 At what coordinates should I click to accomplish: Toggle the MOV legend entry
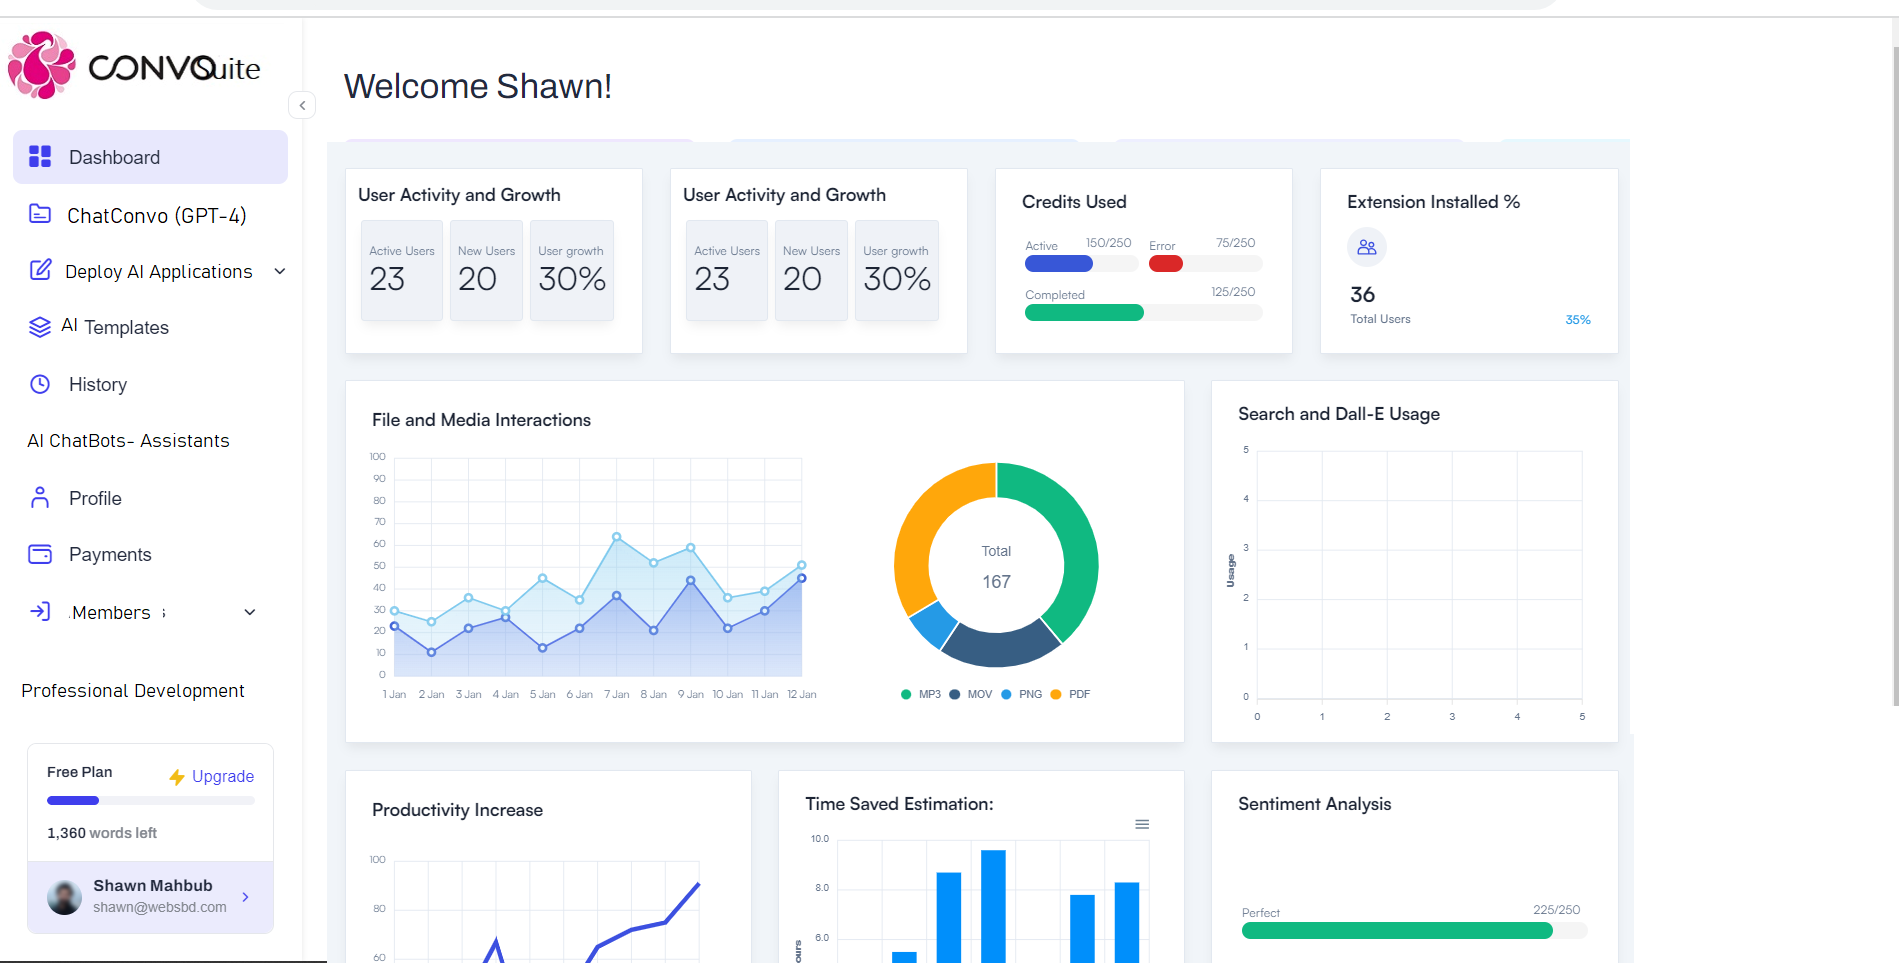click(971, 694)
